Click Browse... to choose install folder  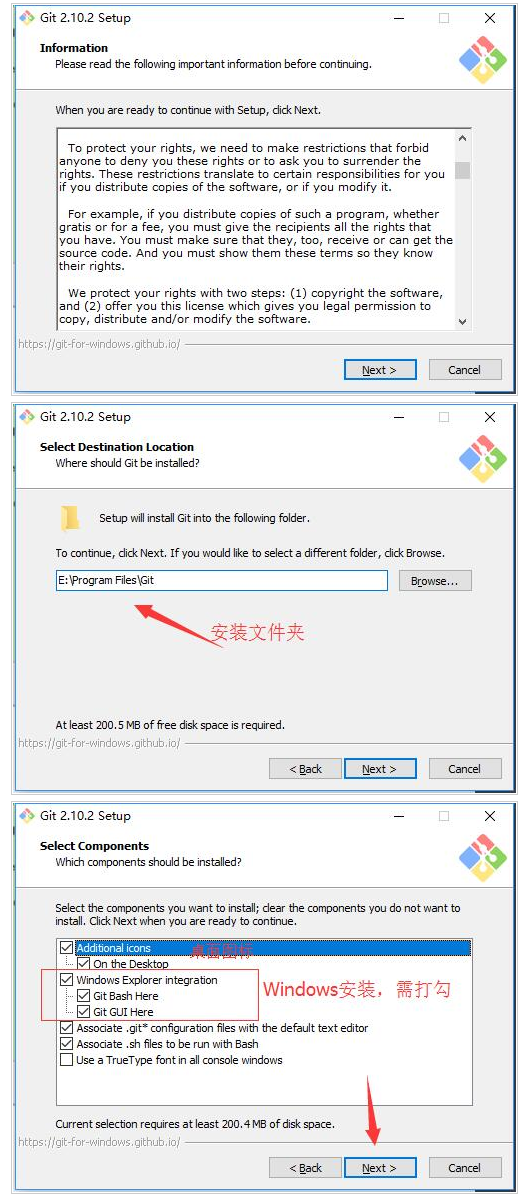click(435, 581)
